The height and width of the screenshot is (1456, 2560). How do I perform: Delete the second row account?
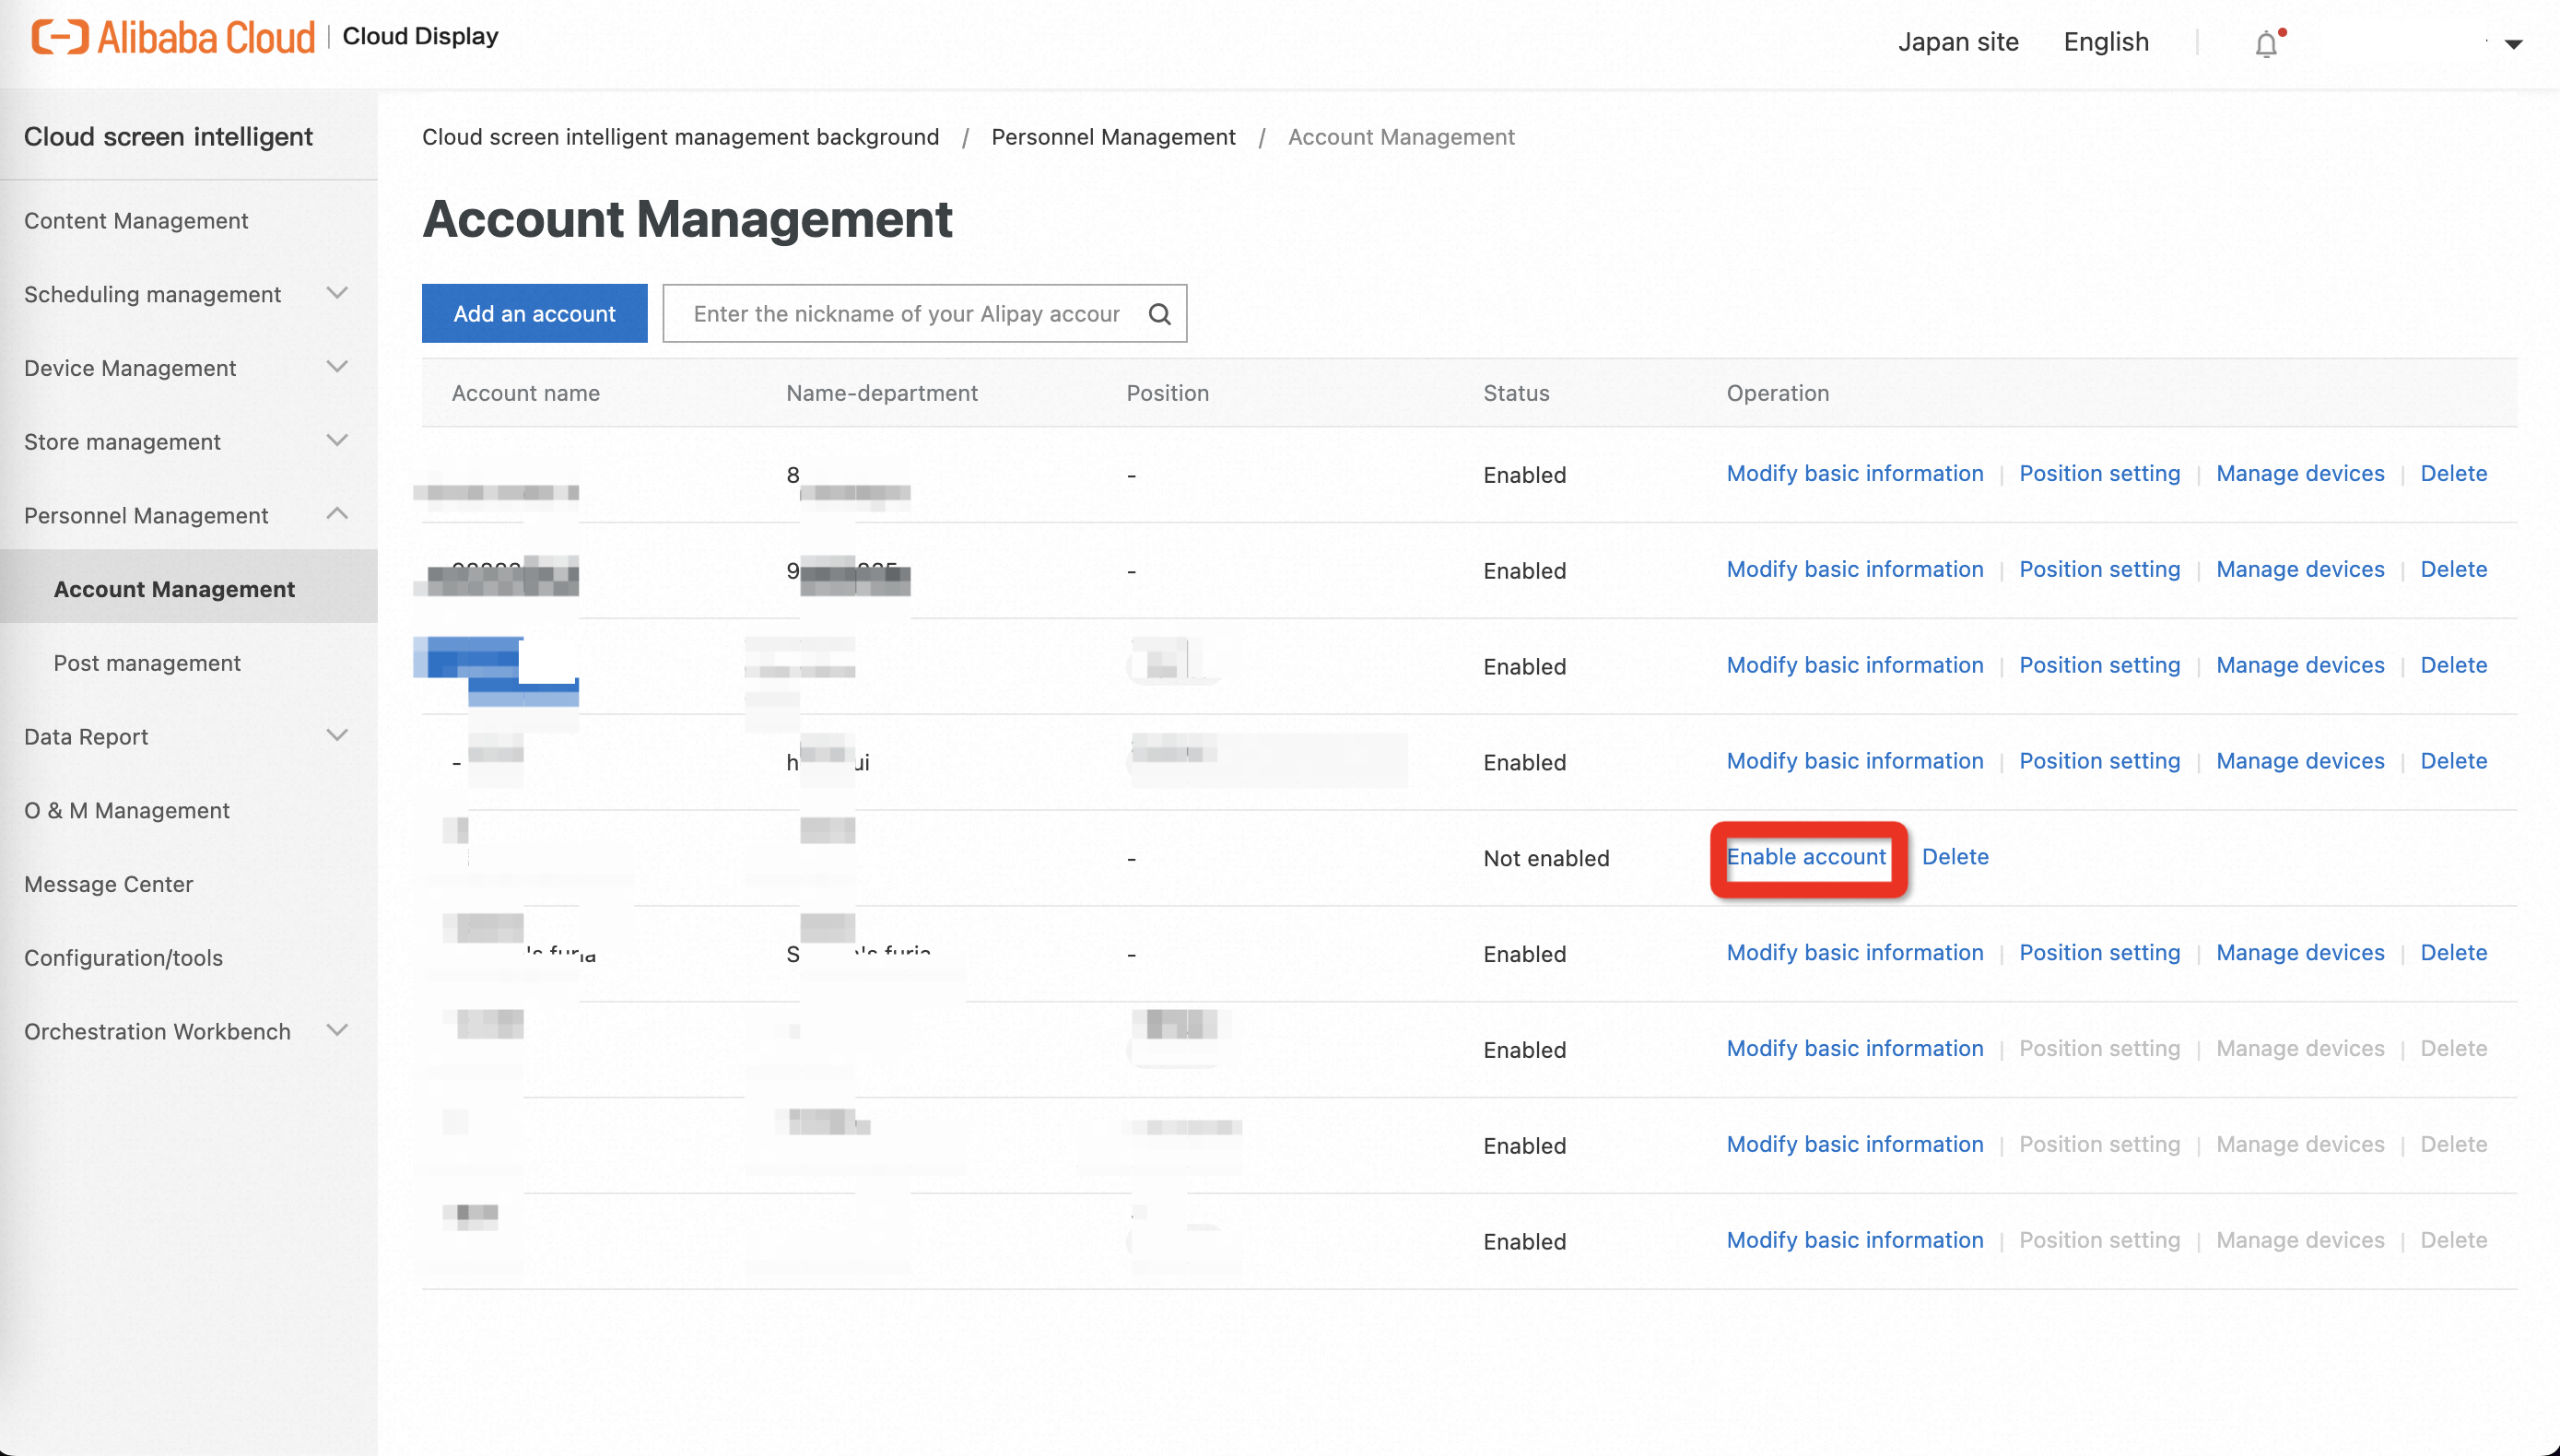click(2453, 570)
